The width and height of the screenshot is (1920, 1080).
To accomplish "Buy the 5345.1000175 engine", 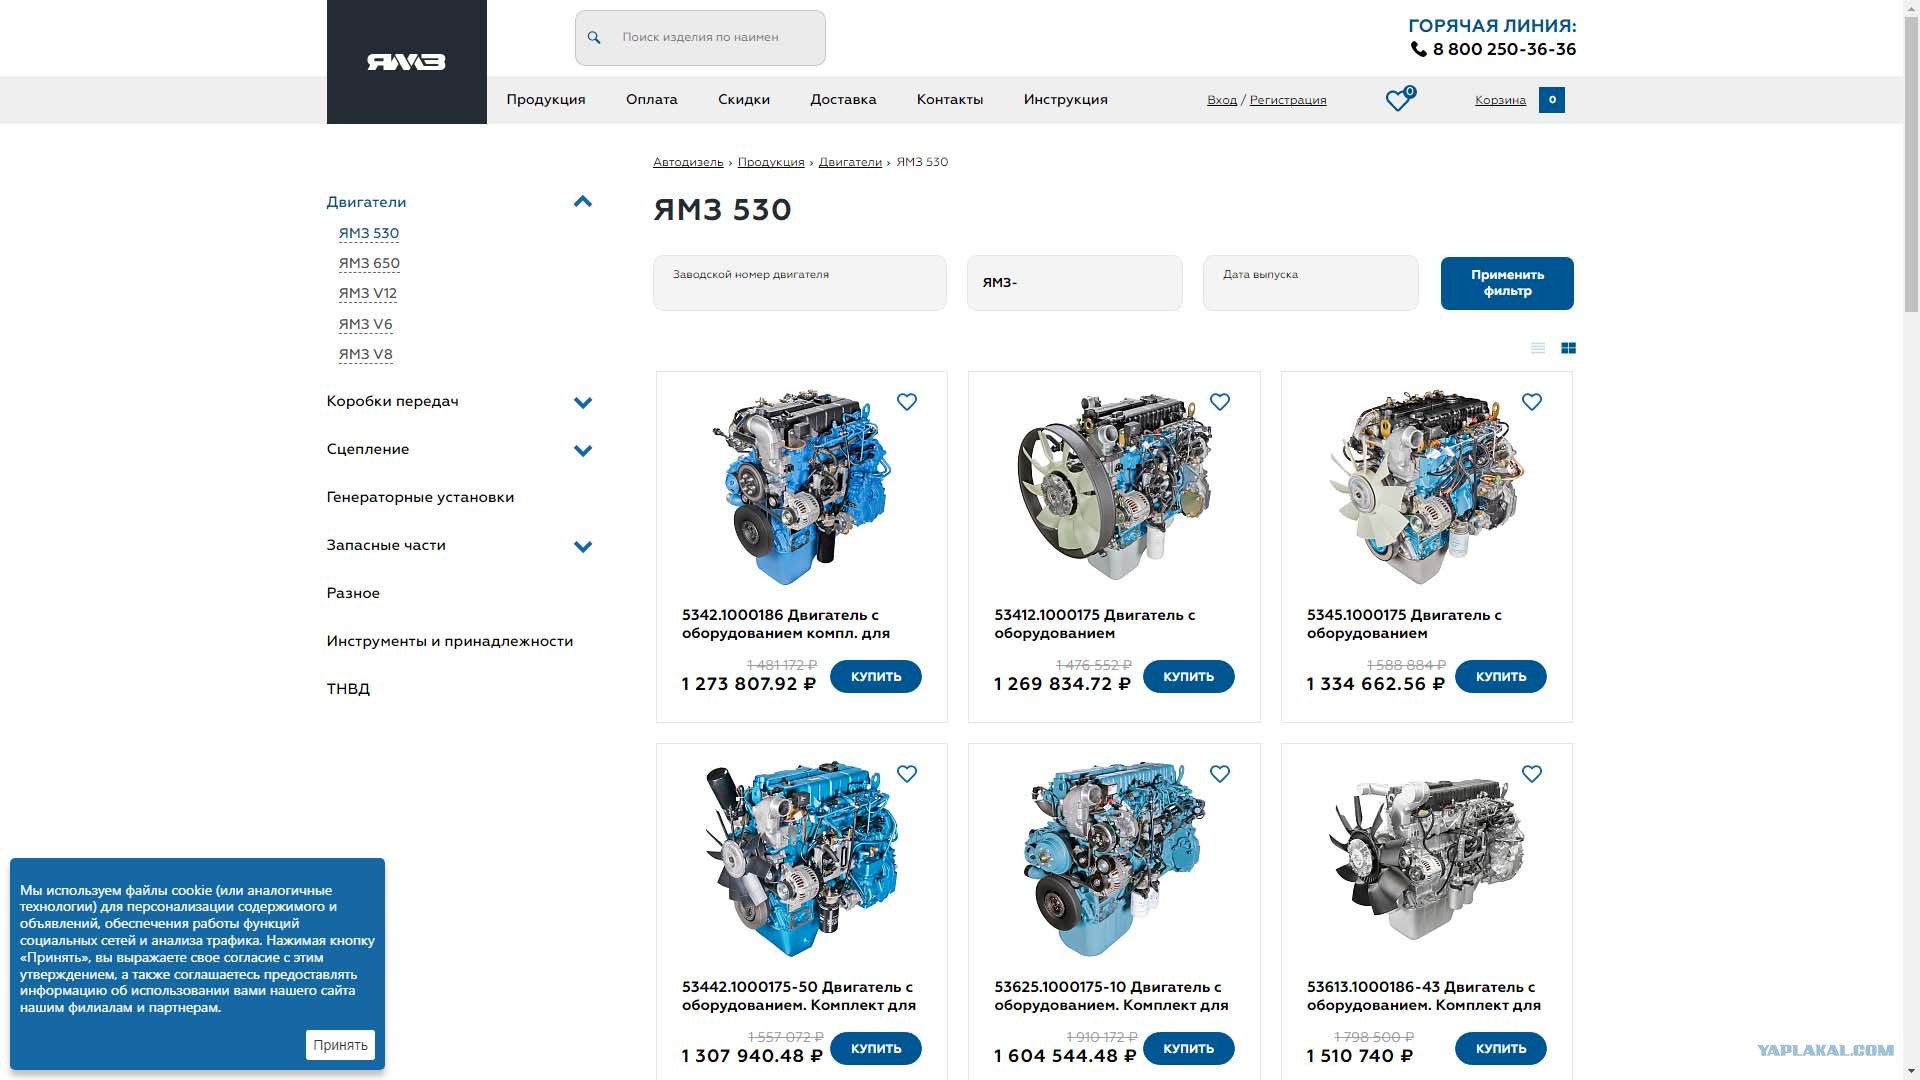I will pyautogui.click(x=1501, y=677).
